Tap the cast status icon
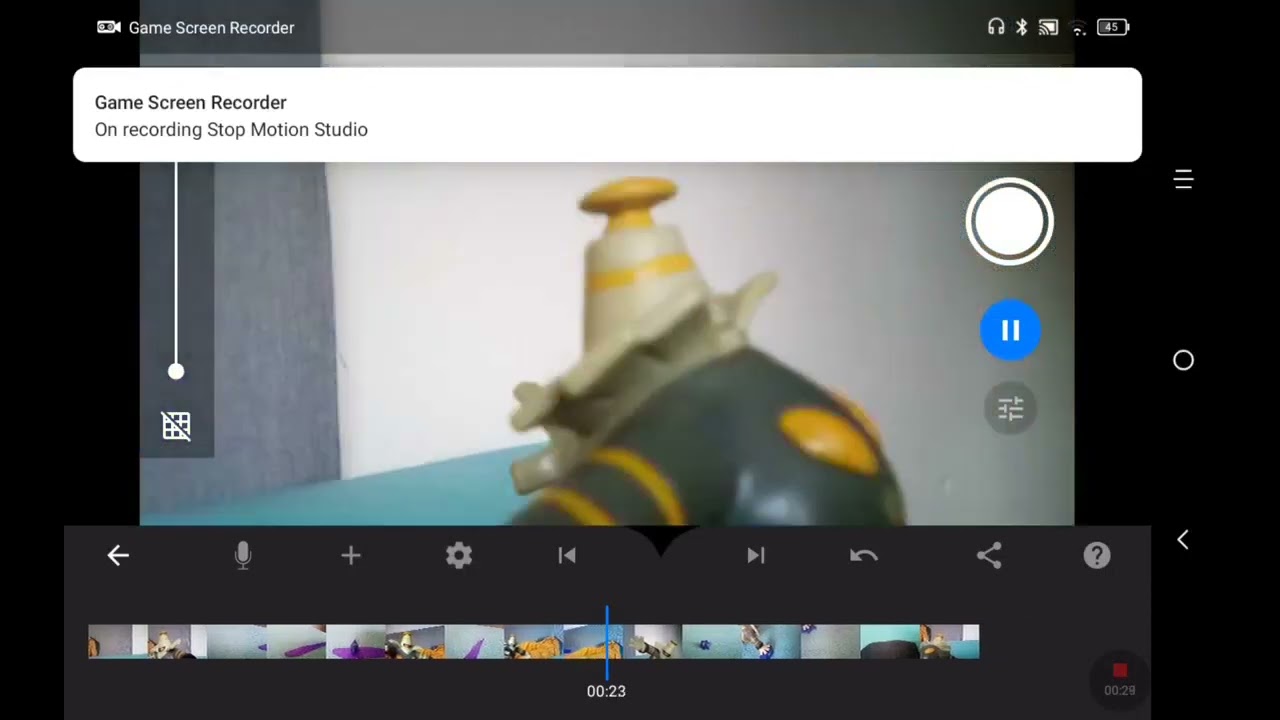This screenshot has width=1280, height=720. (x=1048, y=28)
